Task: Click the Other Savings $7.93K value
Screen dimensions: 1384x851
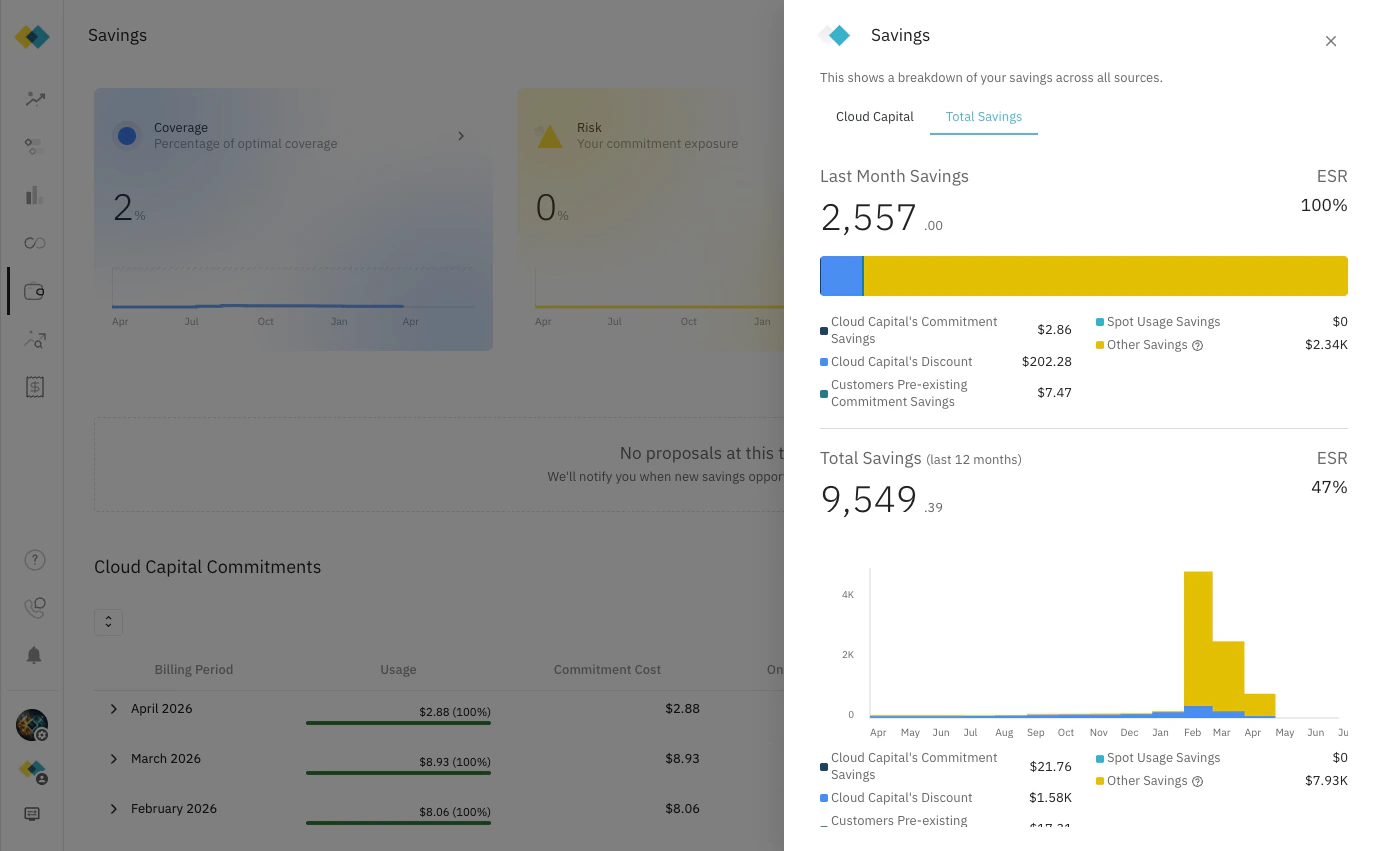Action: coord(1326,781)
